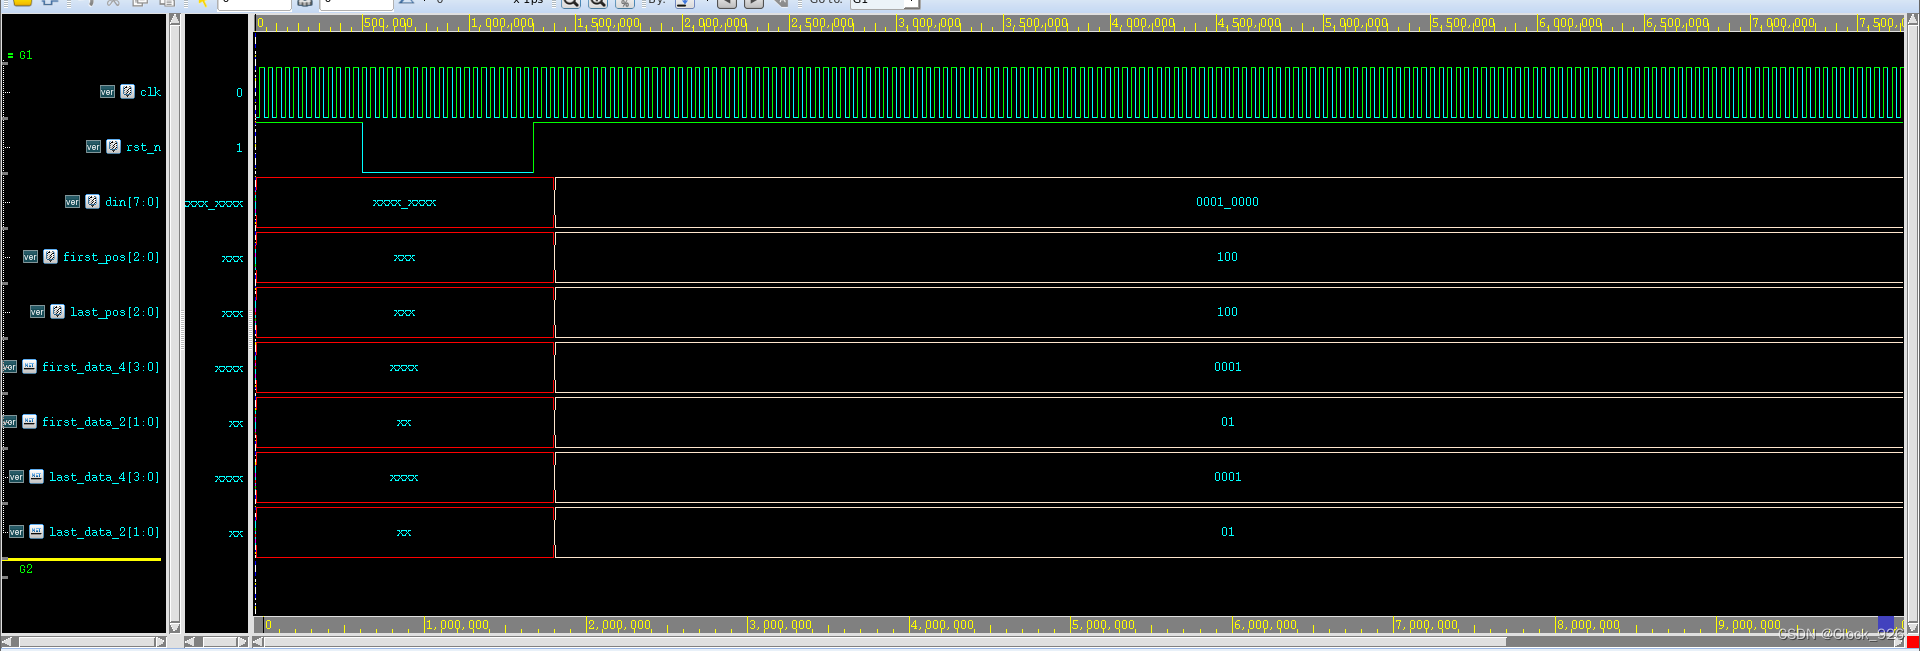Click the rst_n value '1' in value column

[x=239, y=148]
